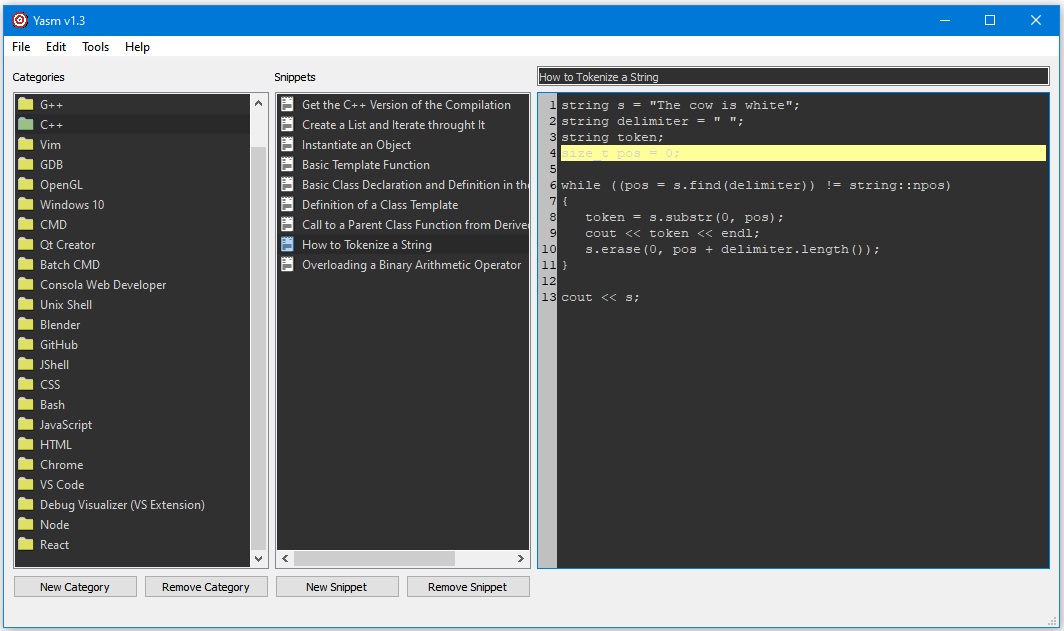
Task: Click the green C++ folder icon
Action: point(26,124)
